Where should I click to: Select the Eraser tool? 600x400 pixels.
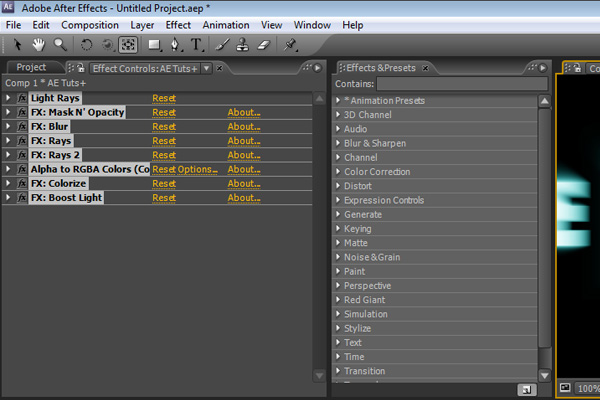pyautogui.click(x=264, y=45)
